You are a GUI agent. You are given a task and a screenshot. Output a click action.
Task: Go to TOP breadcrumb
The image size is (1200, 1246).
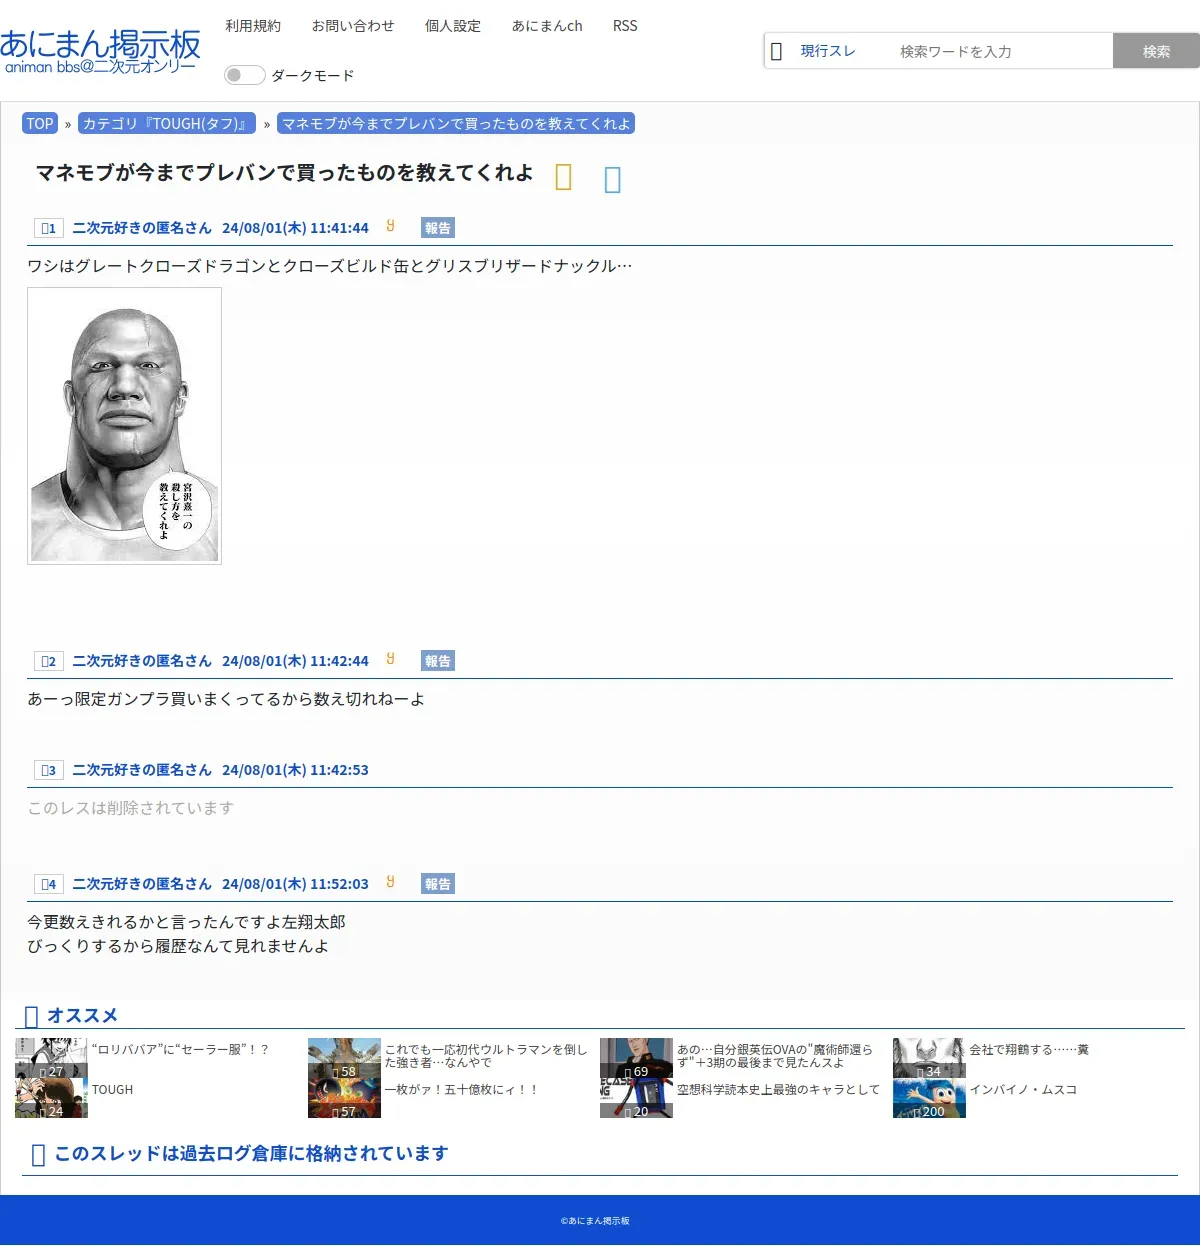tap(40, 124)
